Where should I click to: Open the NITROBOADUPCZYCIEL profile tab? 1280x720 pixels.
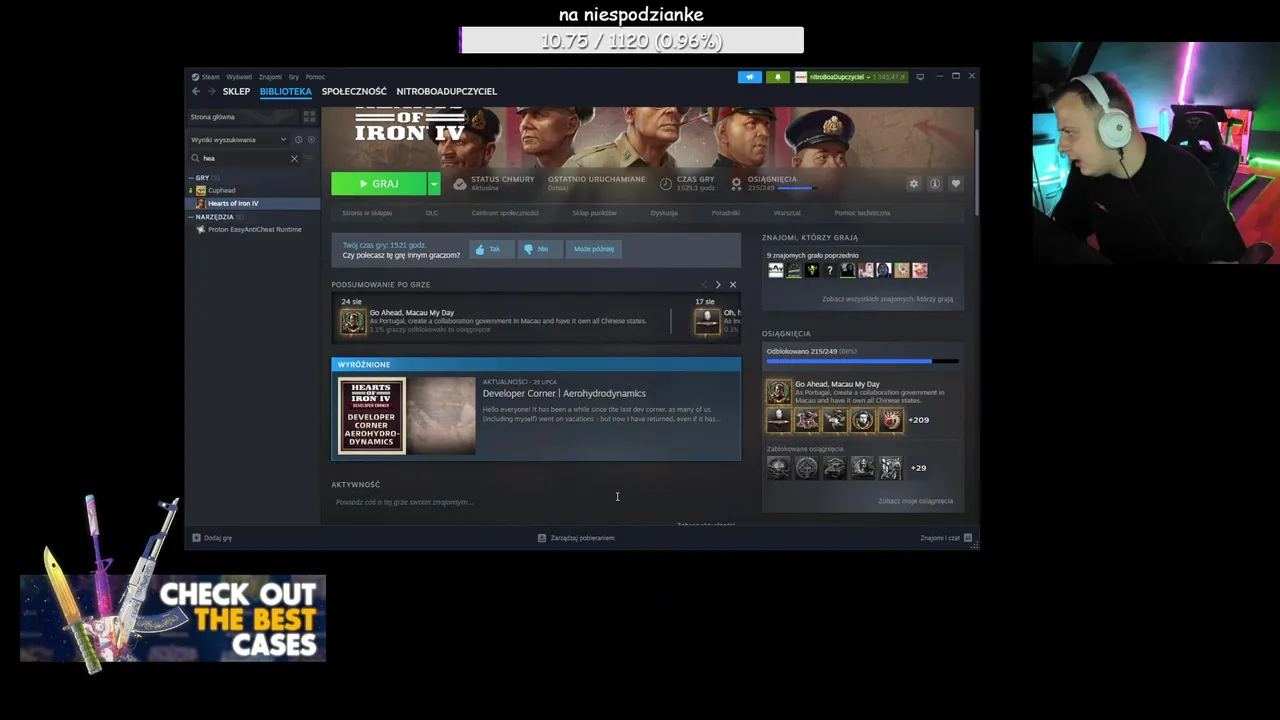pyautogui.click(x=446, y=91)
